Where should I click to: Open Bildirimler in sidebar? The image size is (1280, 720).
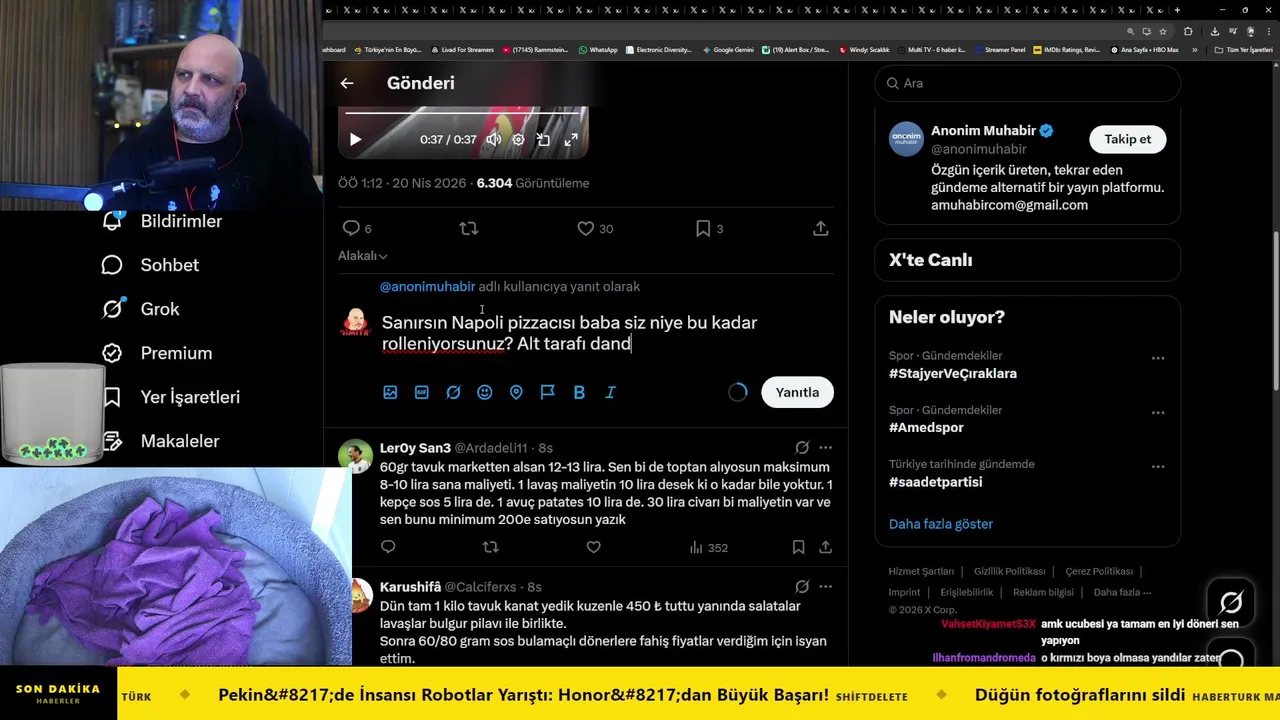coord(162,221)
